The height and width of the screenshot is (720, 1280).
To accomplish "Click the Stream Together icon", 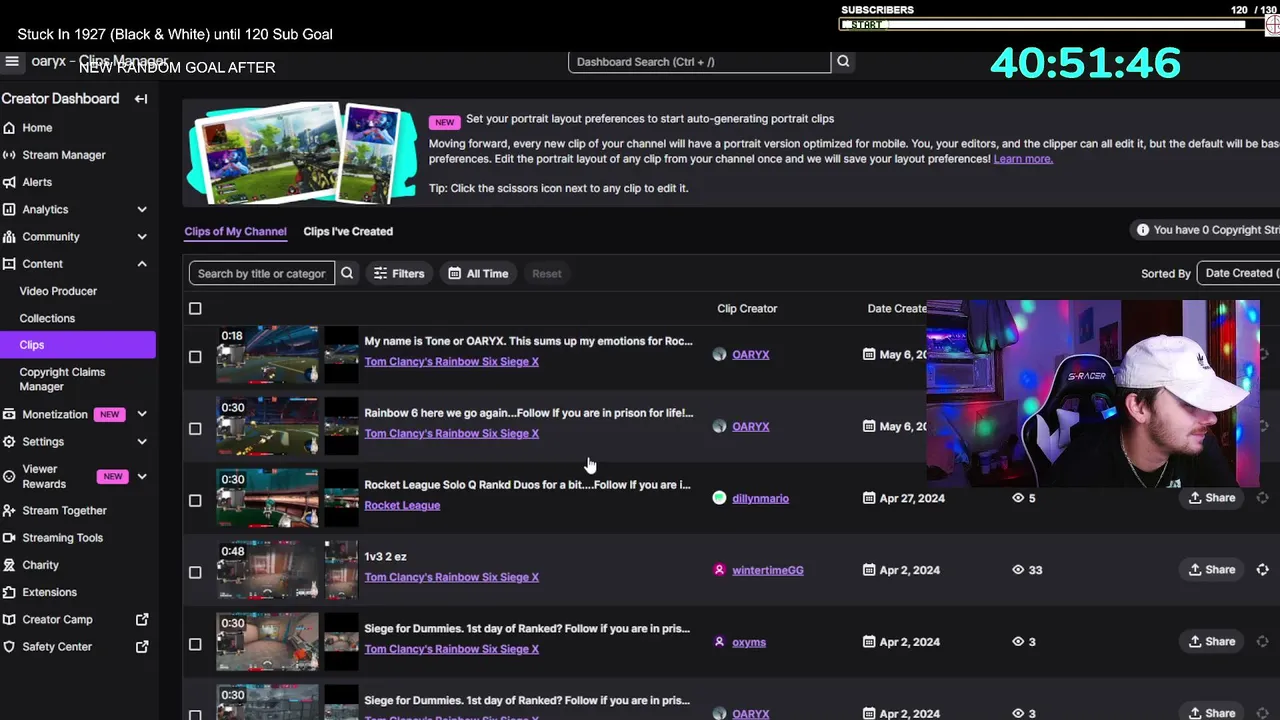I will (x=9, y=510).
